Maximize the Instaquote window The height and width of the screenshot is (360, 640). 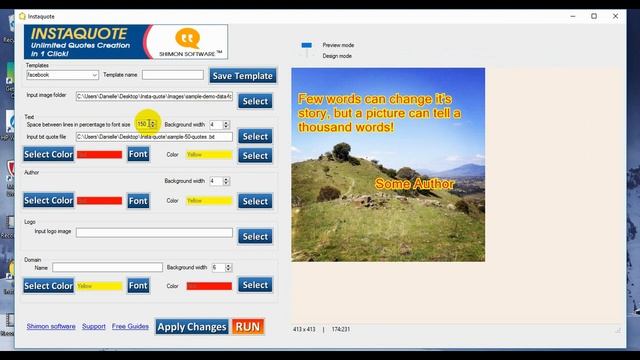point(594,16)
